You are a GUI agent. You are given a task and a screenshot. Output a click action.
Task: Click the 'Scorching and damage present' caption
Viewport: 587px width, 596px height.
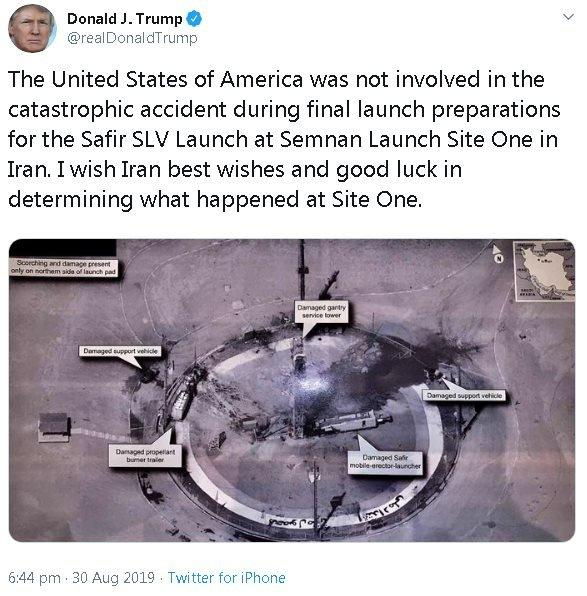click(x=63, y=268)
